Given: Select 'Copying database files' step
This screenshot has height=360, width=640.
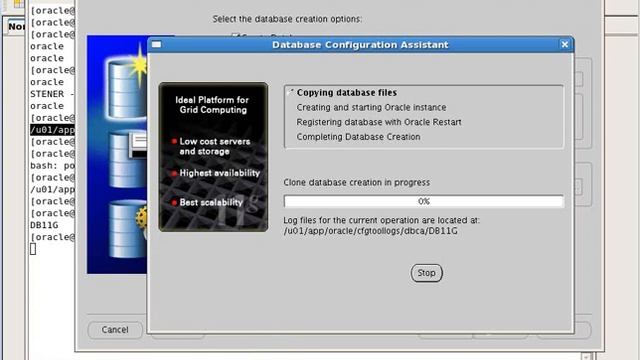Looking at the screenshot, I should click(x=347, y=93).
